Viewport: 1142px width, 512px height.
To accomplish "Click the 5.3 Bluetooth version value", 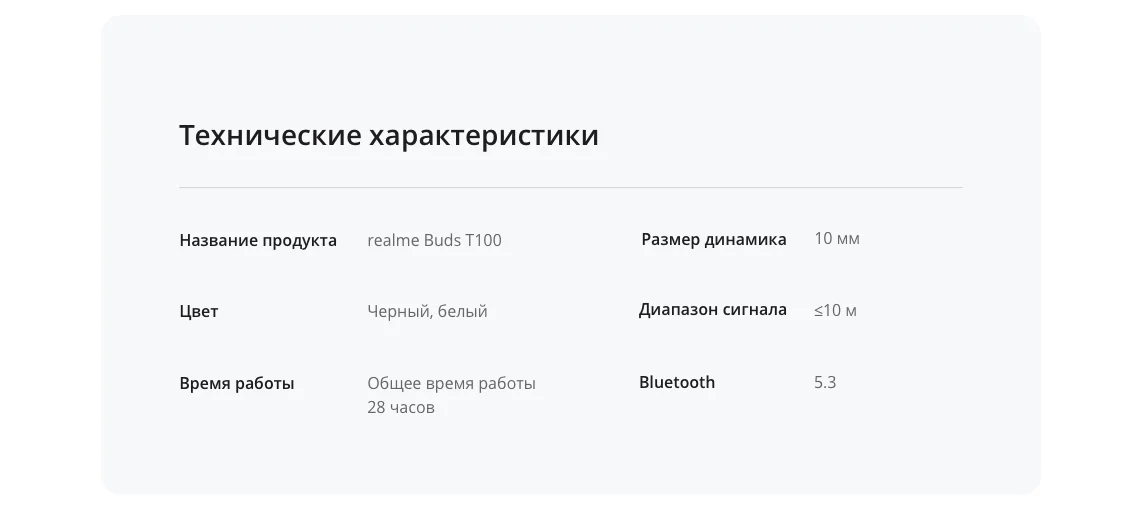I will pyautogui.click(x=825, y=382).
